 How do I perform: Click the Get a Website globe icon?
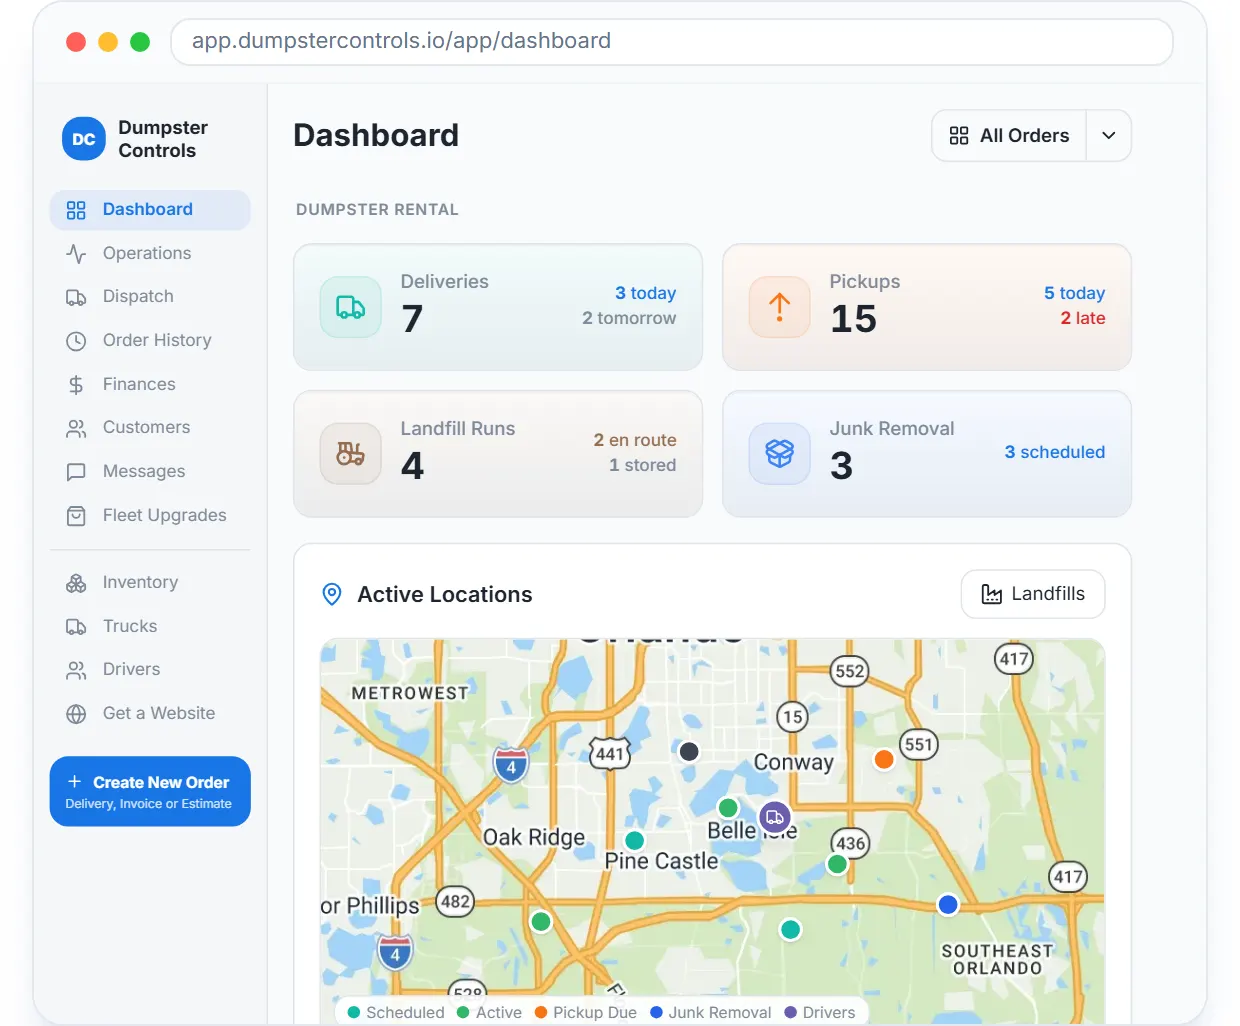[x=76, y=714]
